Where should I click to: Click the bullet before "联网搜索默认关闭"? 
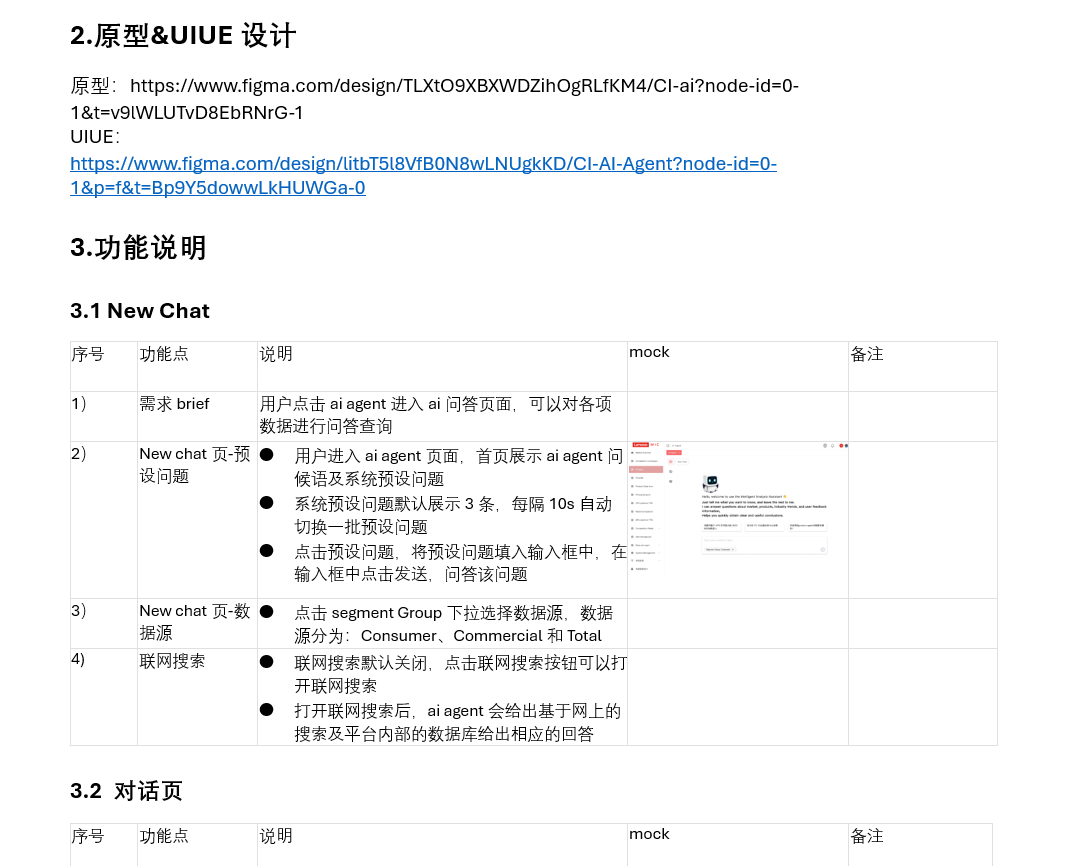(x=267, y=662)
